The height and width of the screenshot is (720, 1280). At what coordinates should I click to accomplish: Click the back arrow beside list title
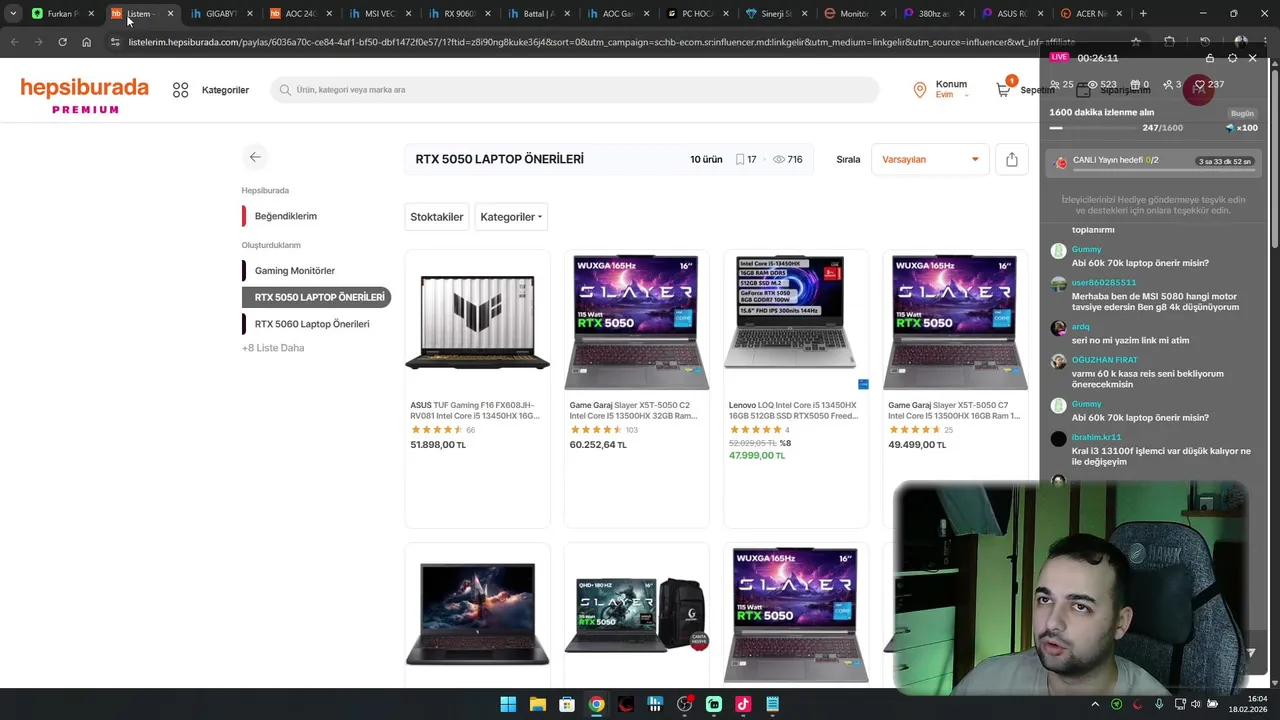[x=255, y=157]
